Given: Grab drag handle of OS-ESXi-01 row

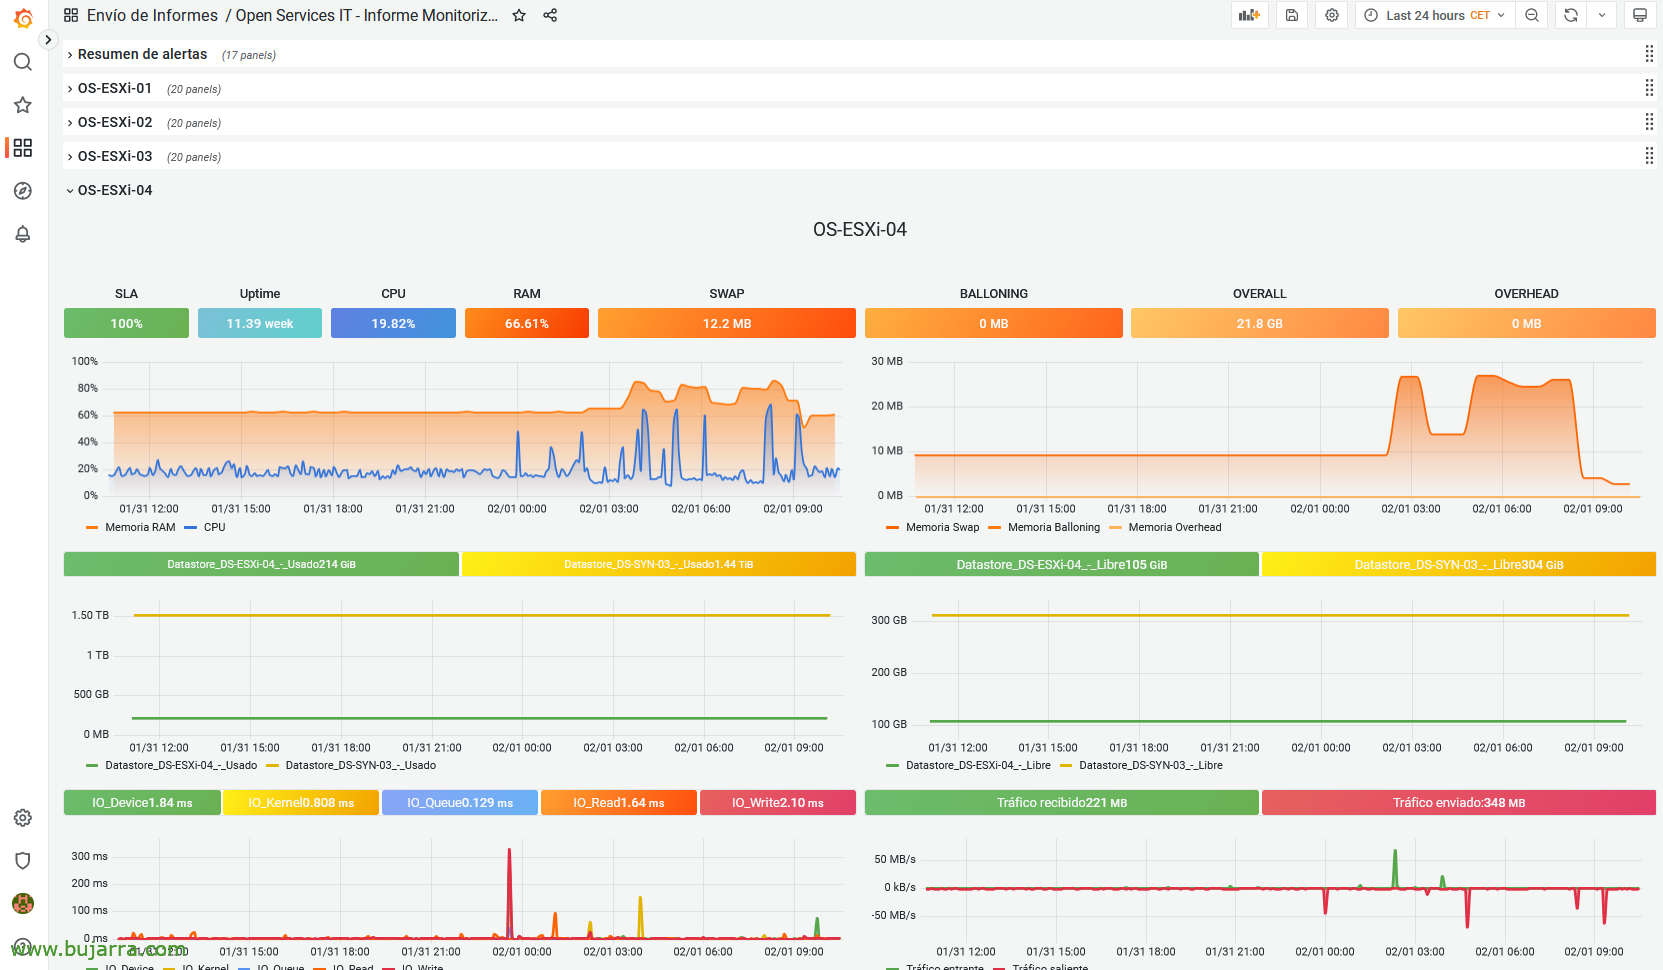Looking at the screenshot, I should click(1649, 88).
